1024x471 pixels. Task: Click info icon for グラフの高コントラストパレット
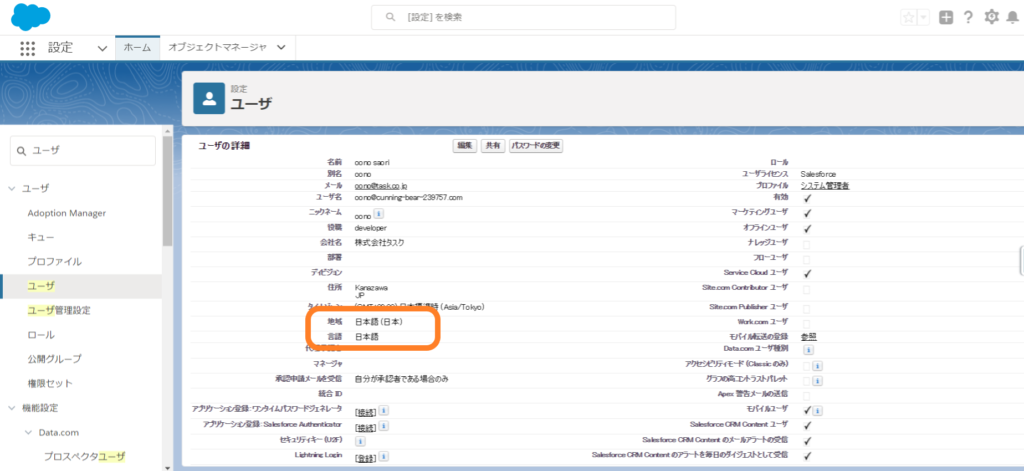(x=817, y=381)
